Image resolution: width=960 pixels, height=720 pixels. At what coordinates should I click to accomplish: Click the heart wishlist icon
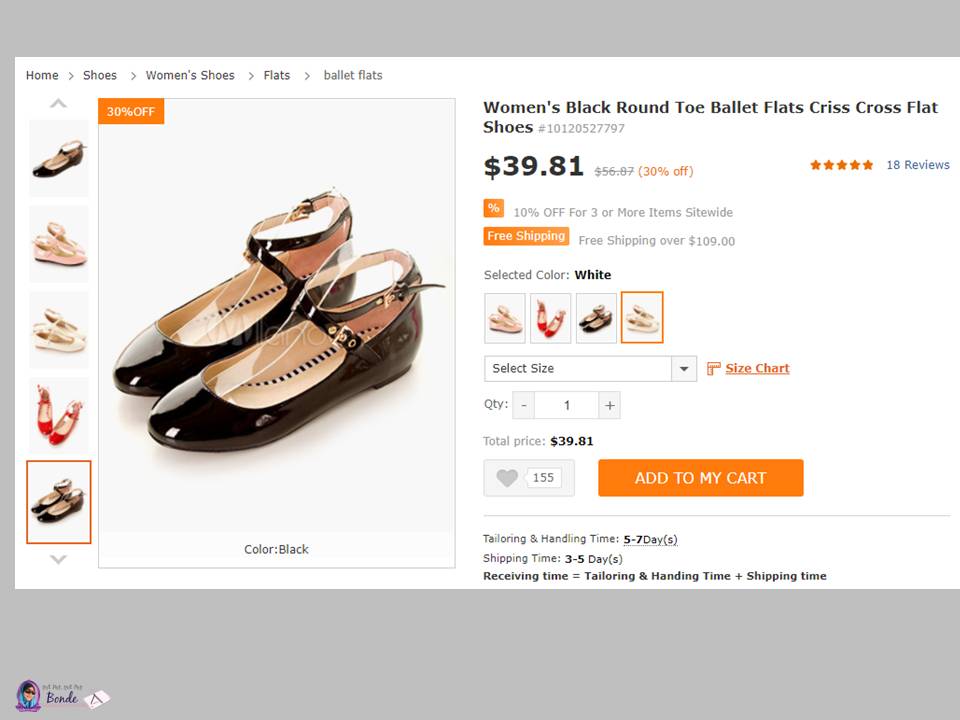[x=507, y=478]
